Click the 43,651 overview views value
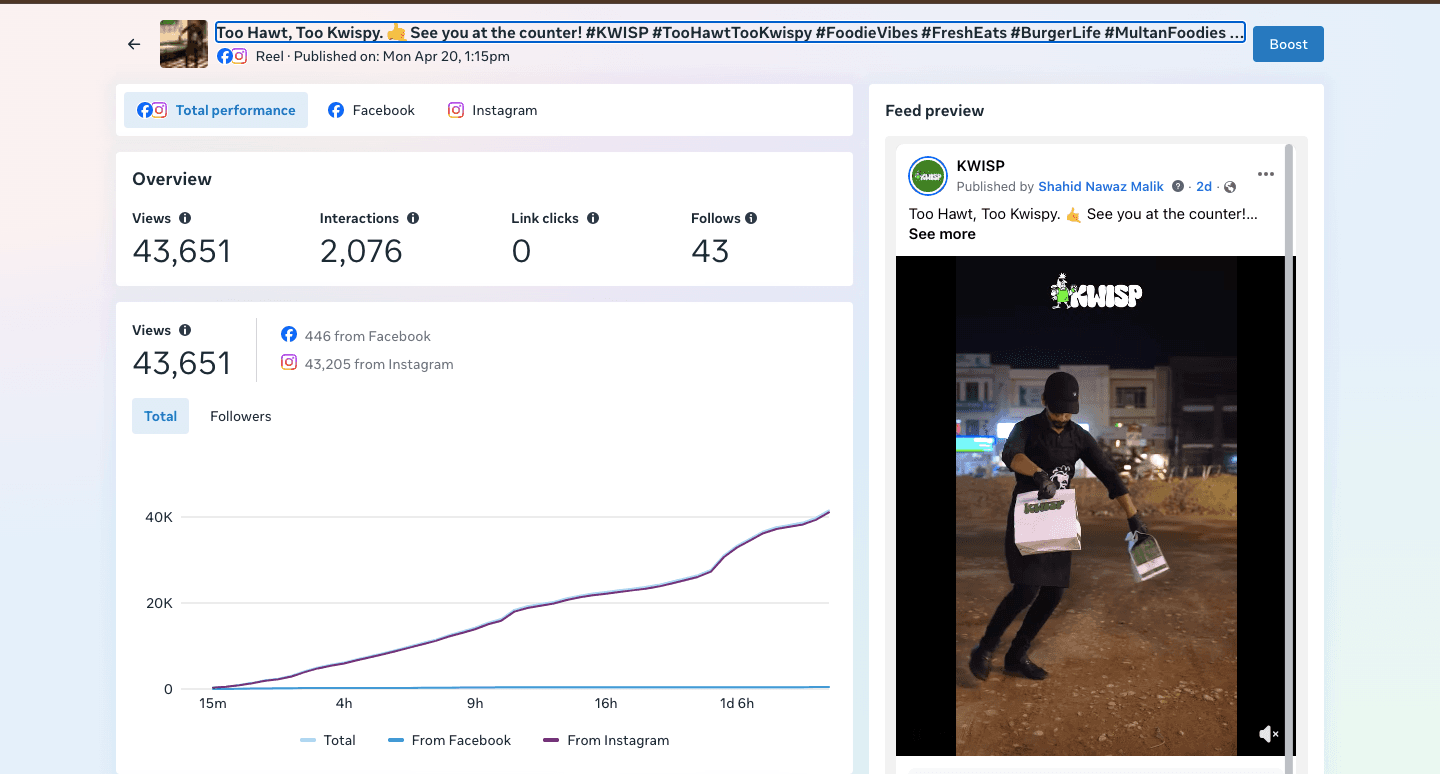 (181, 251)
